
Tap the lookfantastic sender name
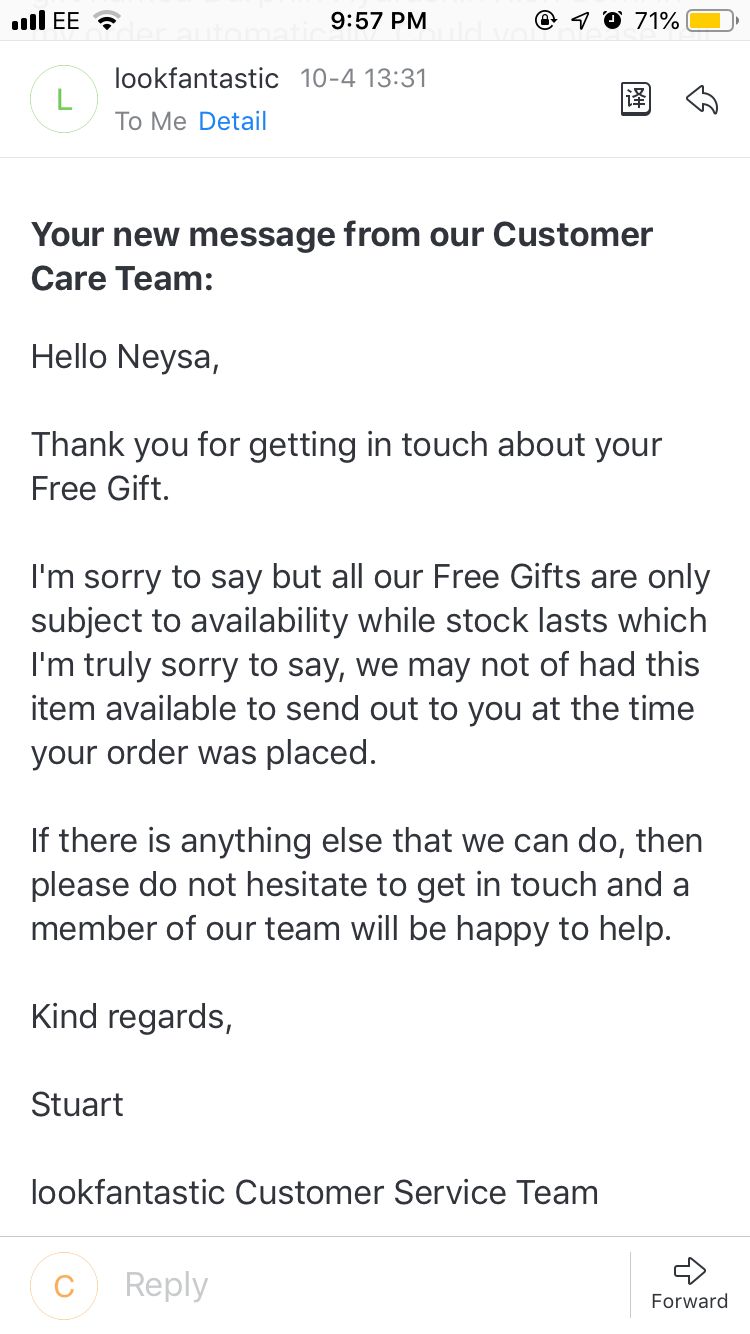tap(197, 78)
